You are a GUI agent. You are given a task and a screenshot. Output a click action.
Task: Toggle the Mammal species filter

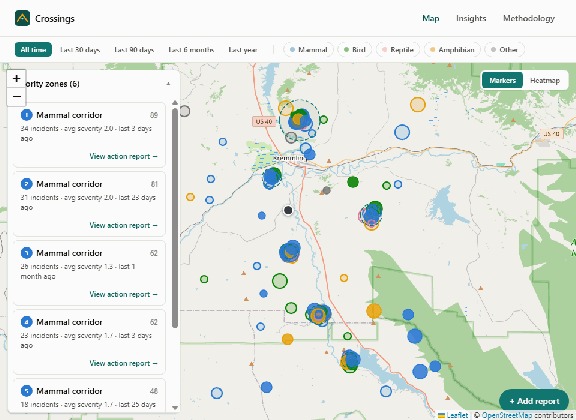pyautogui.click(x=309, y=50)
